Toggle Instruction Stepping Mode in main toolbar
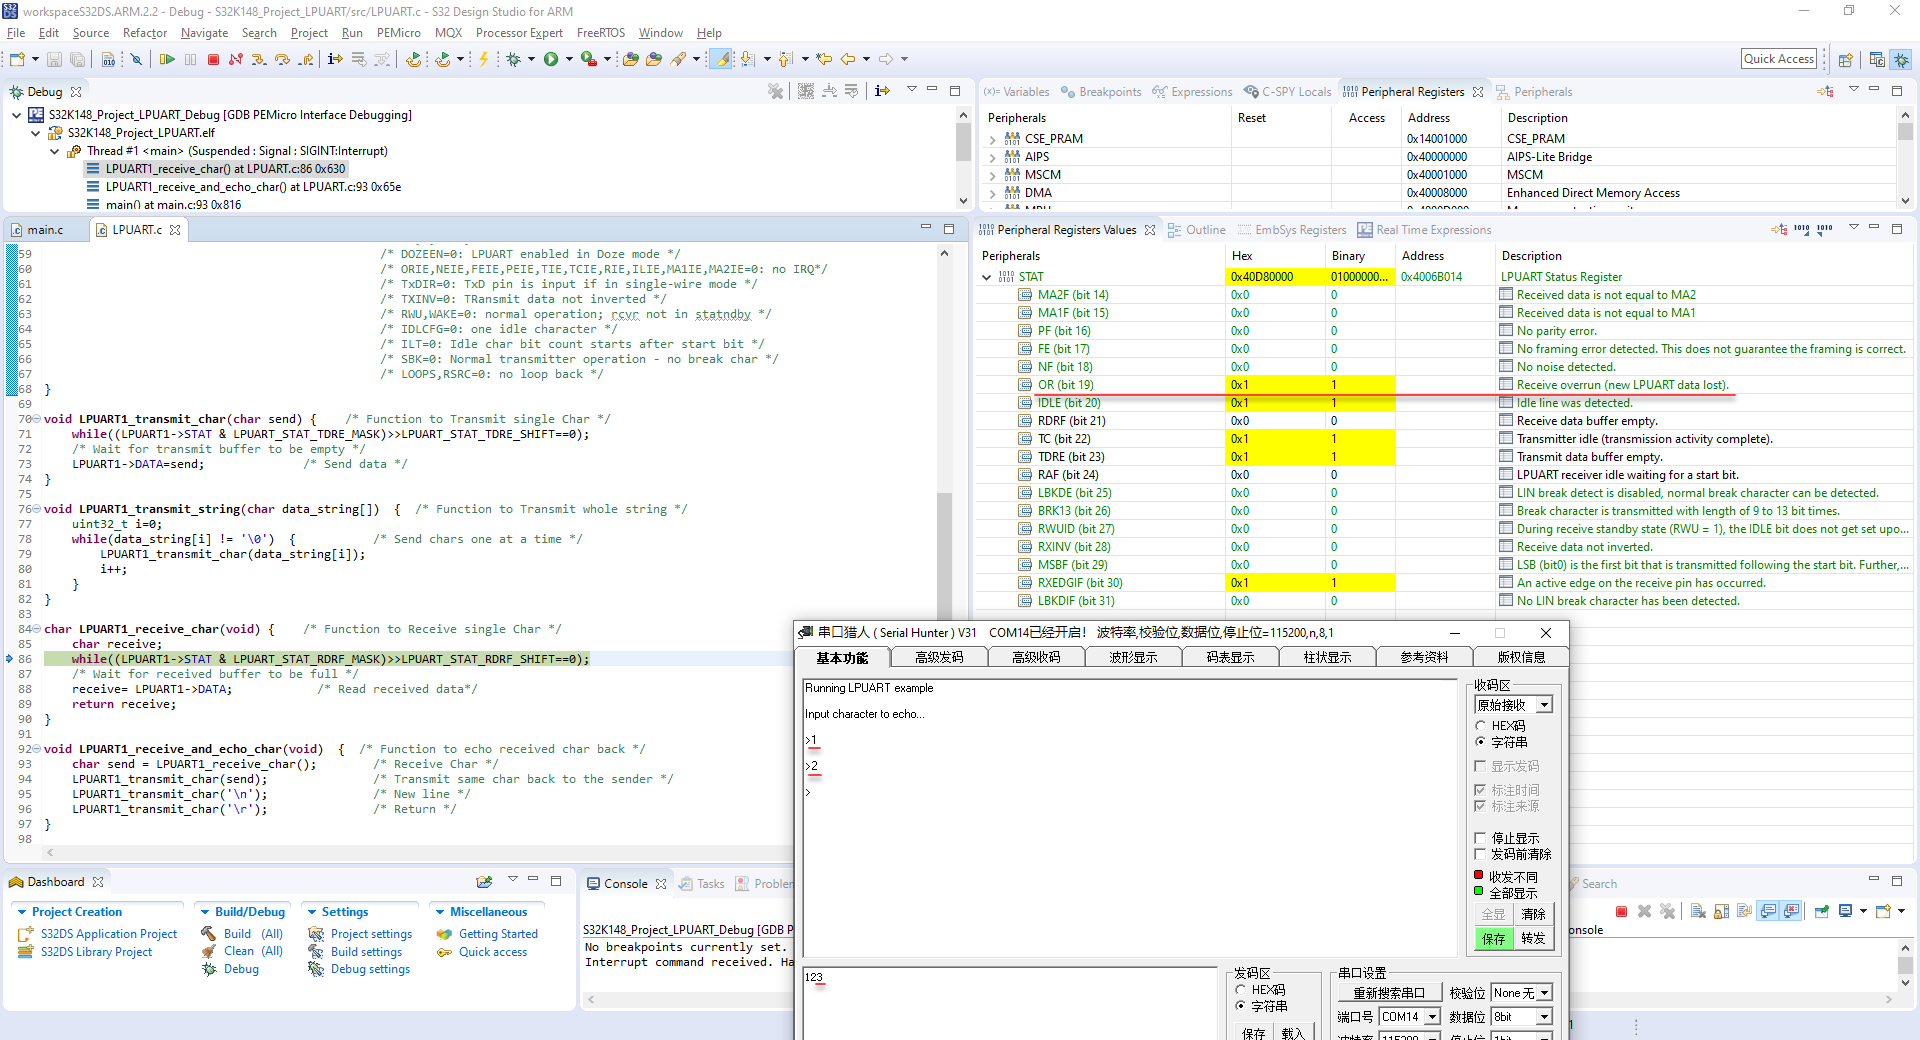The height and width of the screenshot is (1040, 1920). click(335, 60)
